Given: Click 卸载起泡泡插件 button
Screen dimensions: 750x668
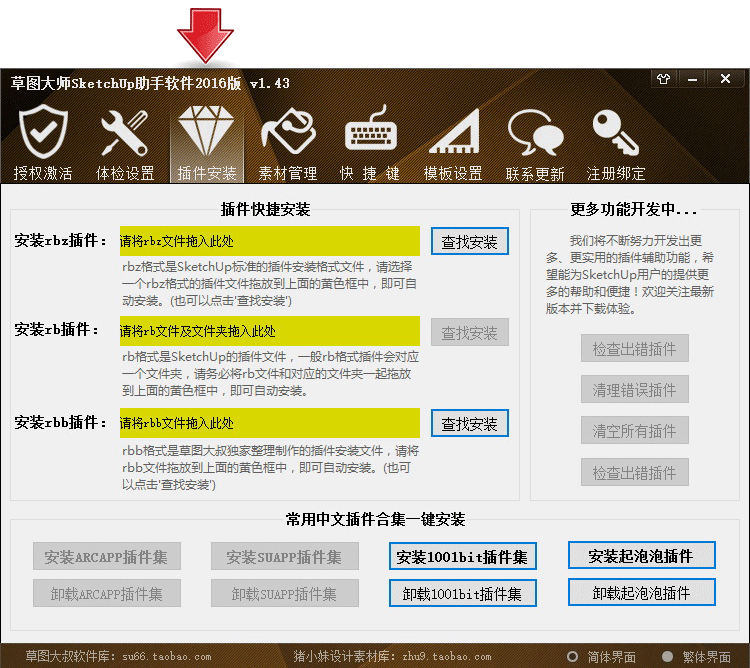Looking at the screenshot, I should pyautogui.click(x=641, y=592).
